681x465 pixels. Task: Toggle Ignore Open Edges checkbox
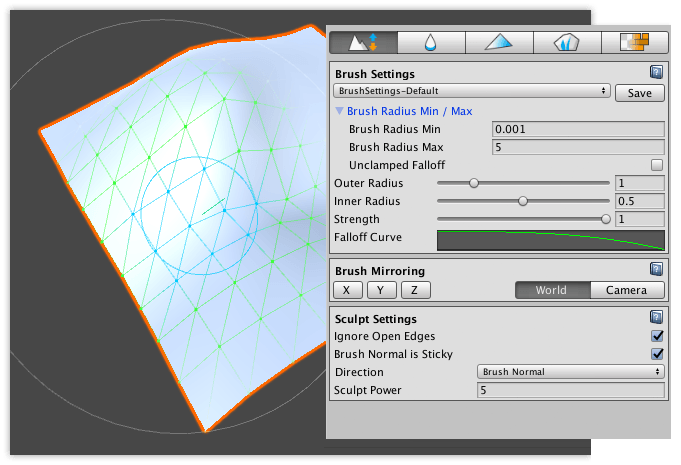(657, 337)
